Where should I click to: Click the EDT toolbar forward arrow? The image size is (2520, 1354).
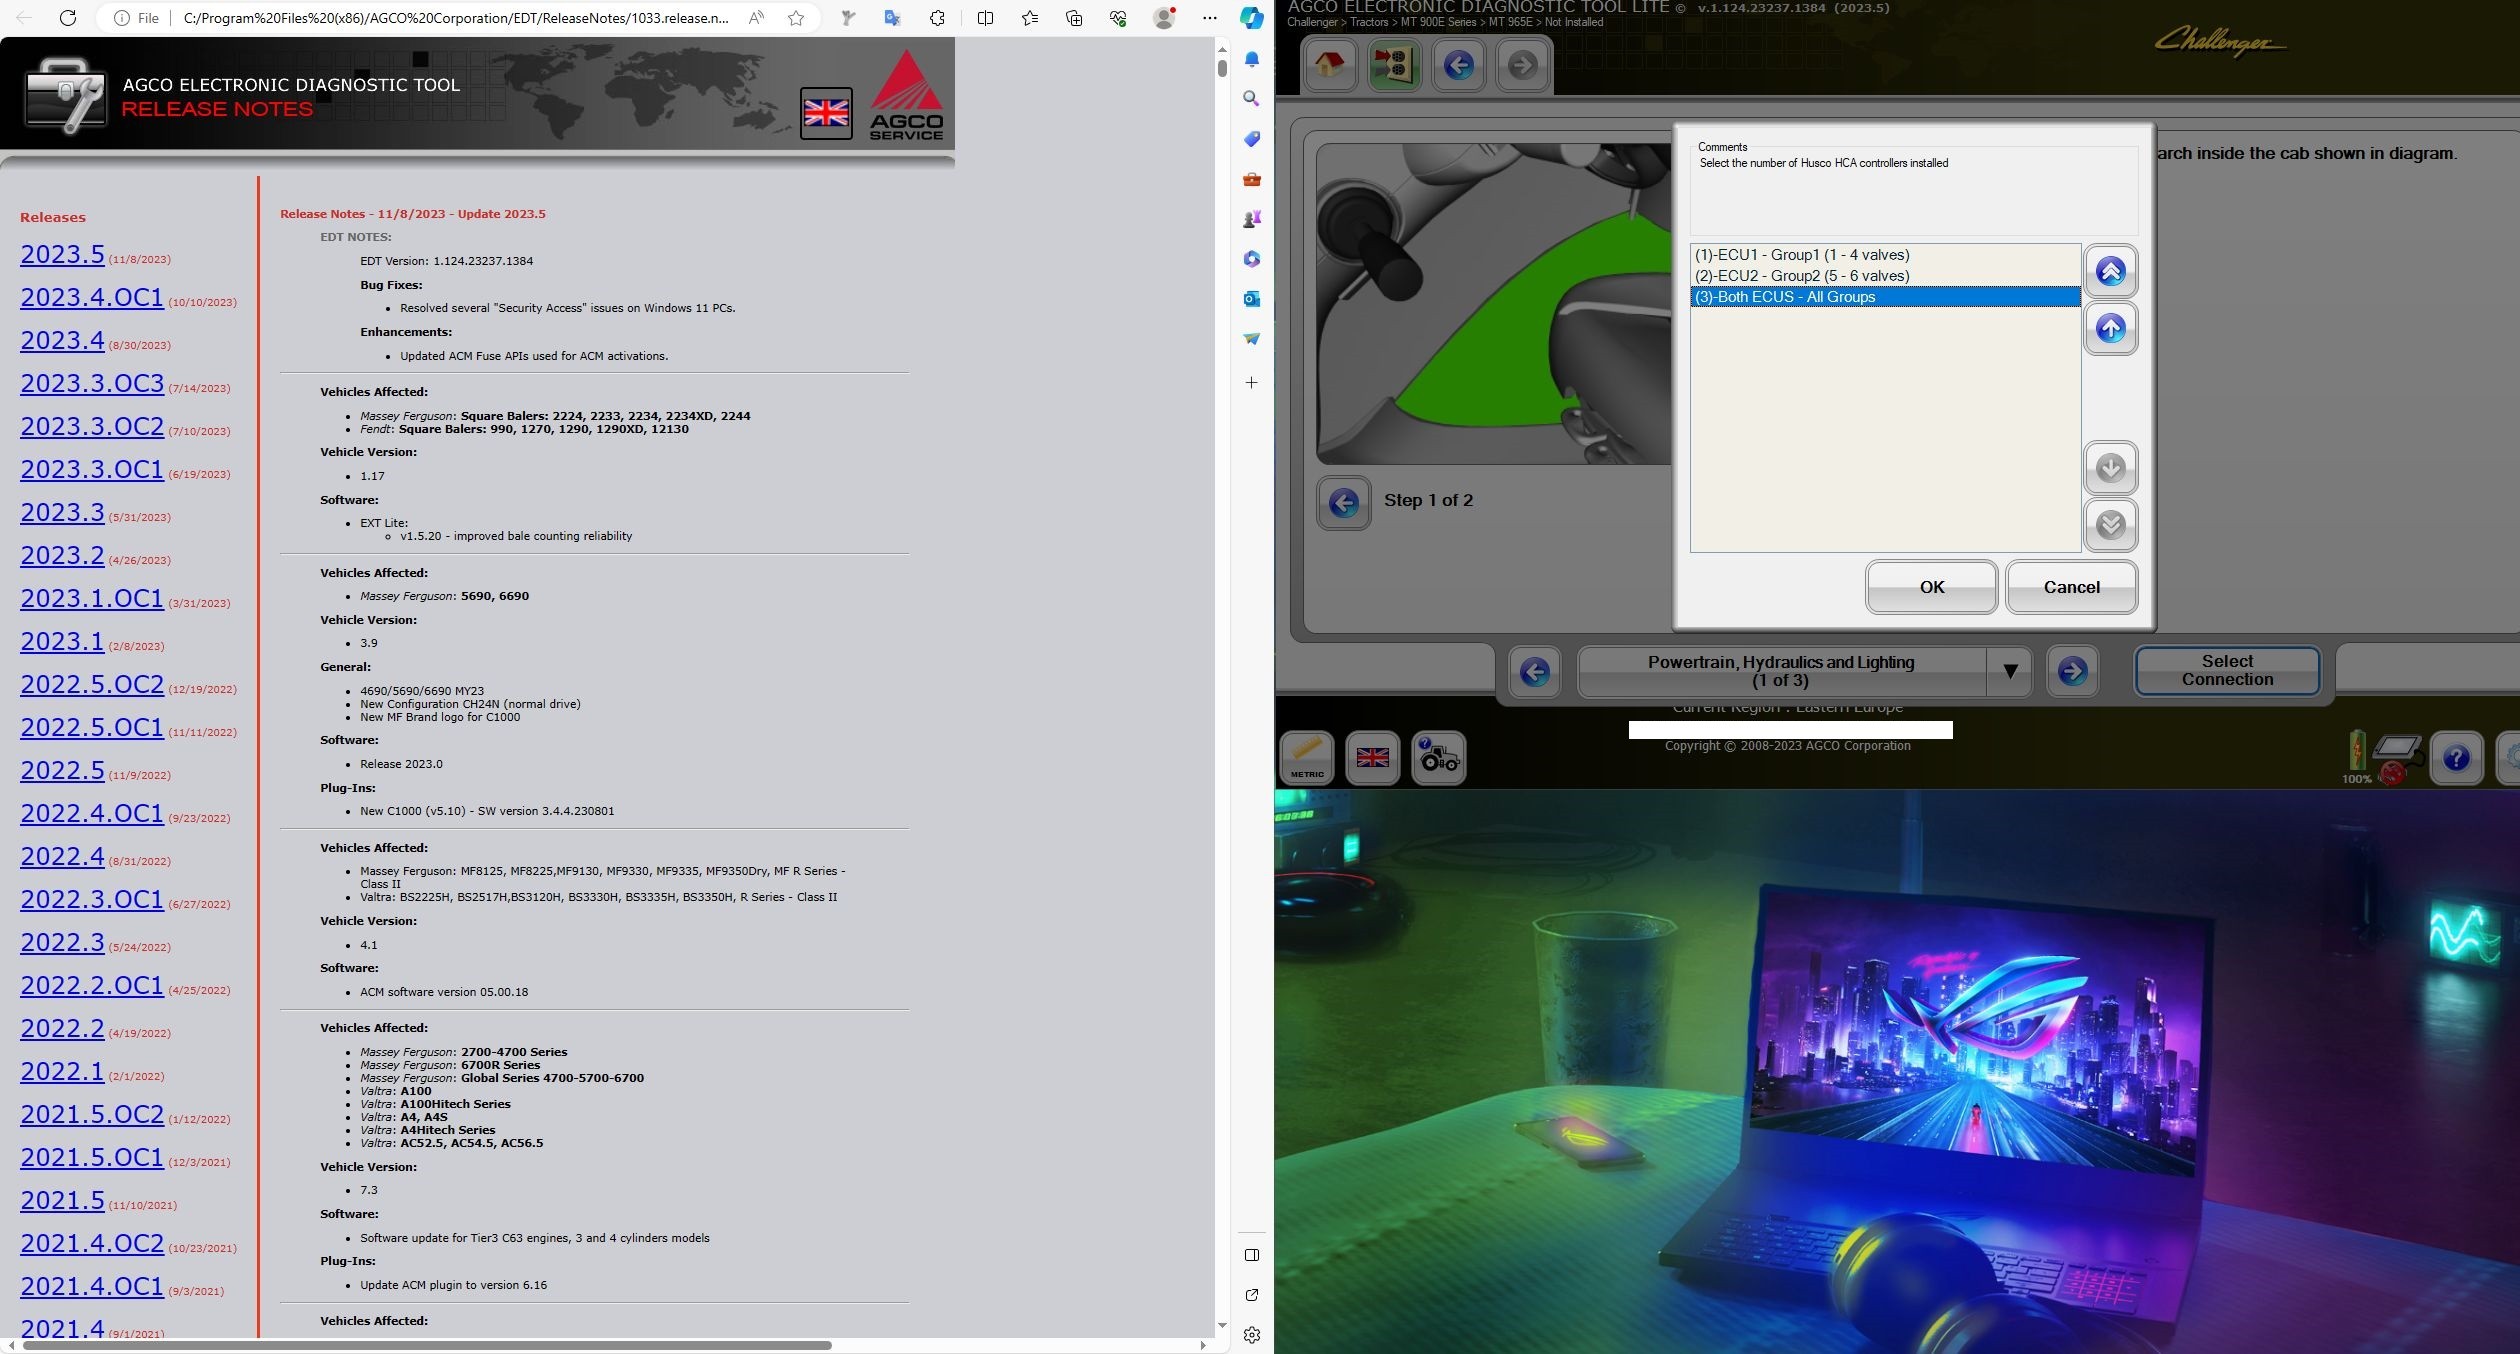click(x=1522, y=66)
